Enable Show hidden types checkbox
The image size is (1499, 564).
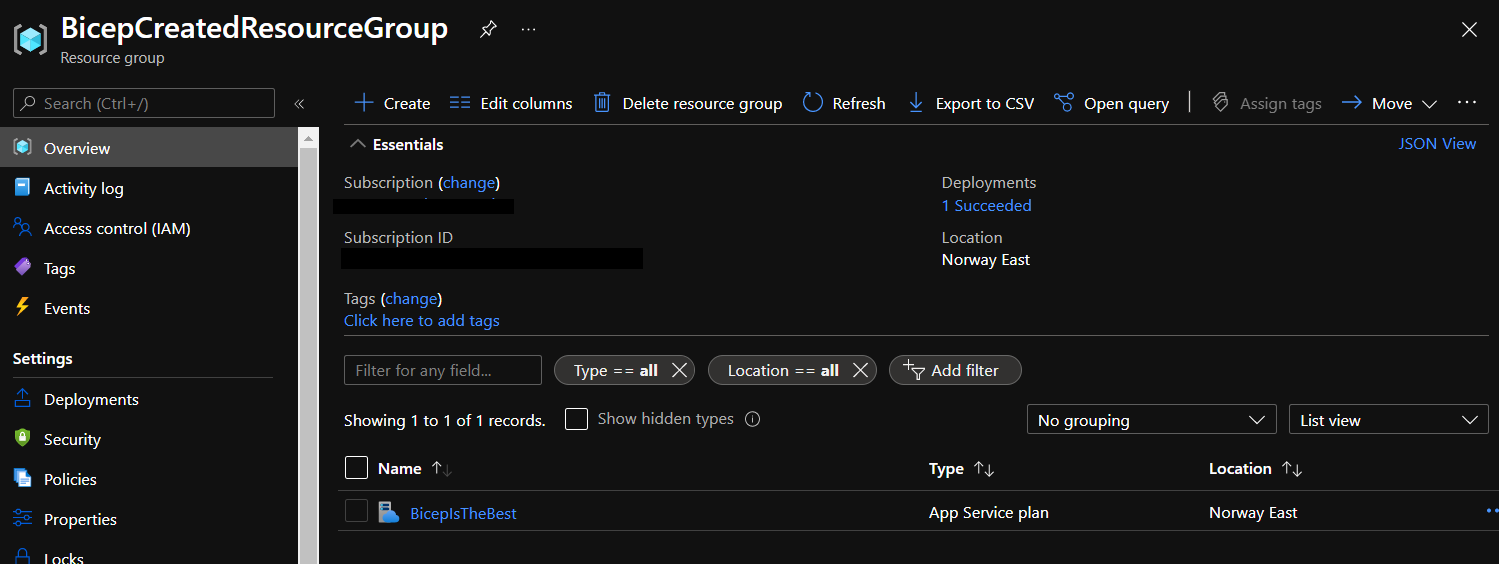(576, 419)
